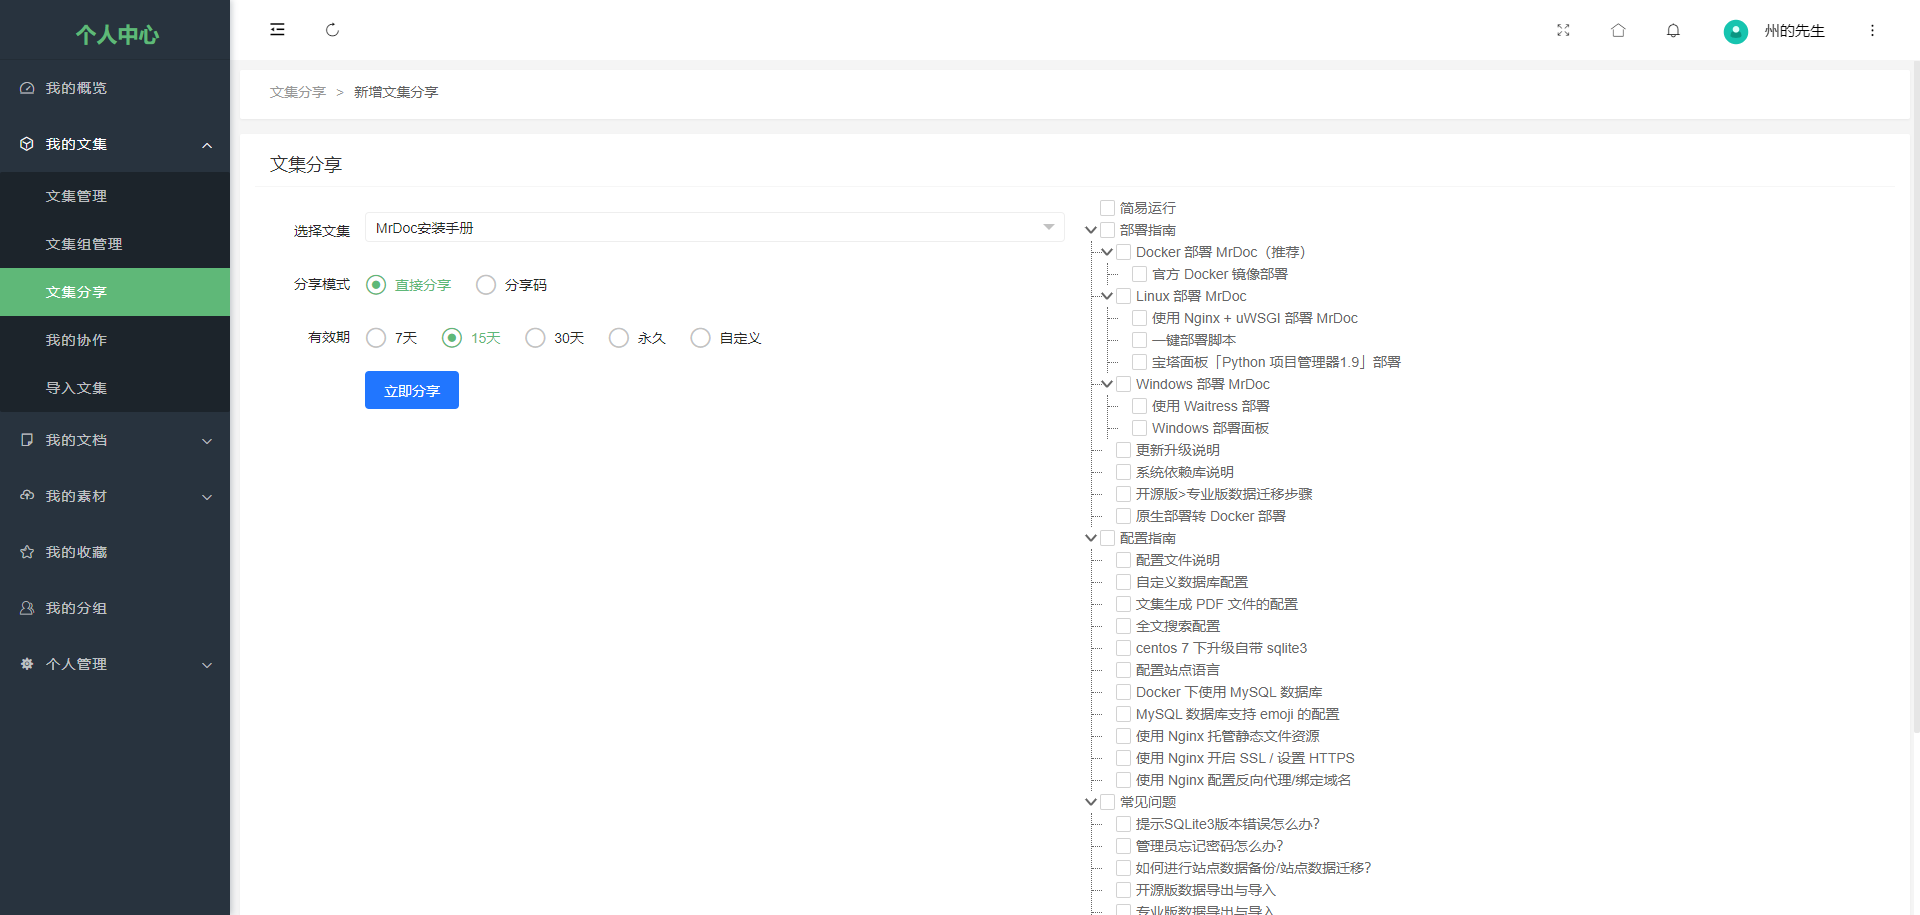Viewport: 1920px width, 915px height.
Task: Click the page refresh icon
Action: [332, 30]
